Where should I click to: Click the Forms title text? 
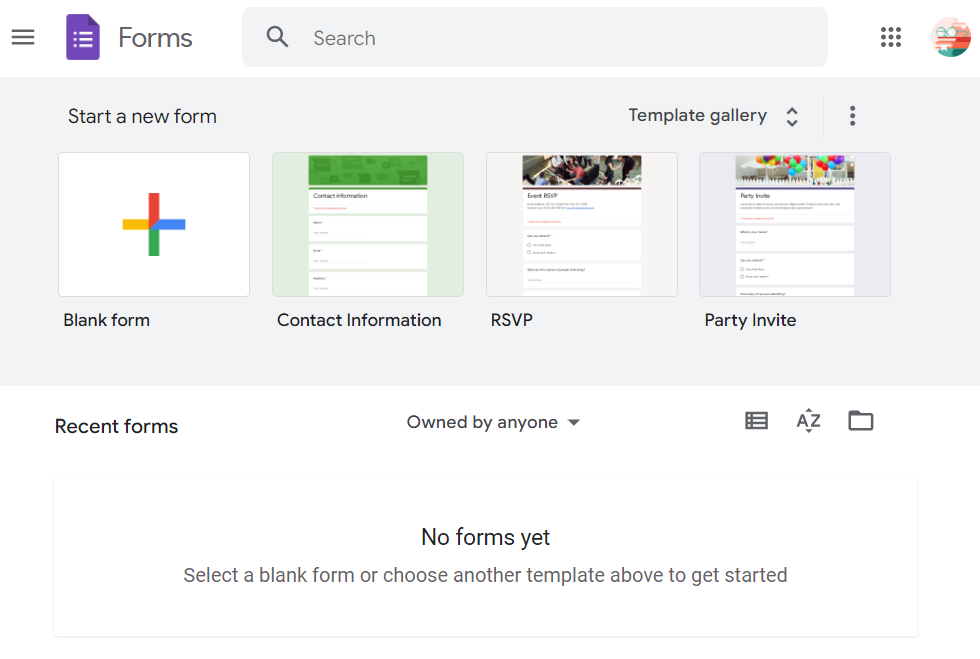pos(155,38)
